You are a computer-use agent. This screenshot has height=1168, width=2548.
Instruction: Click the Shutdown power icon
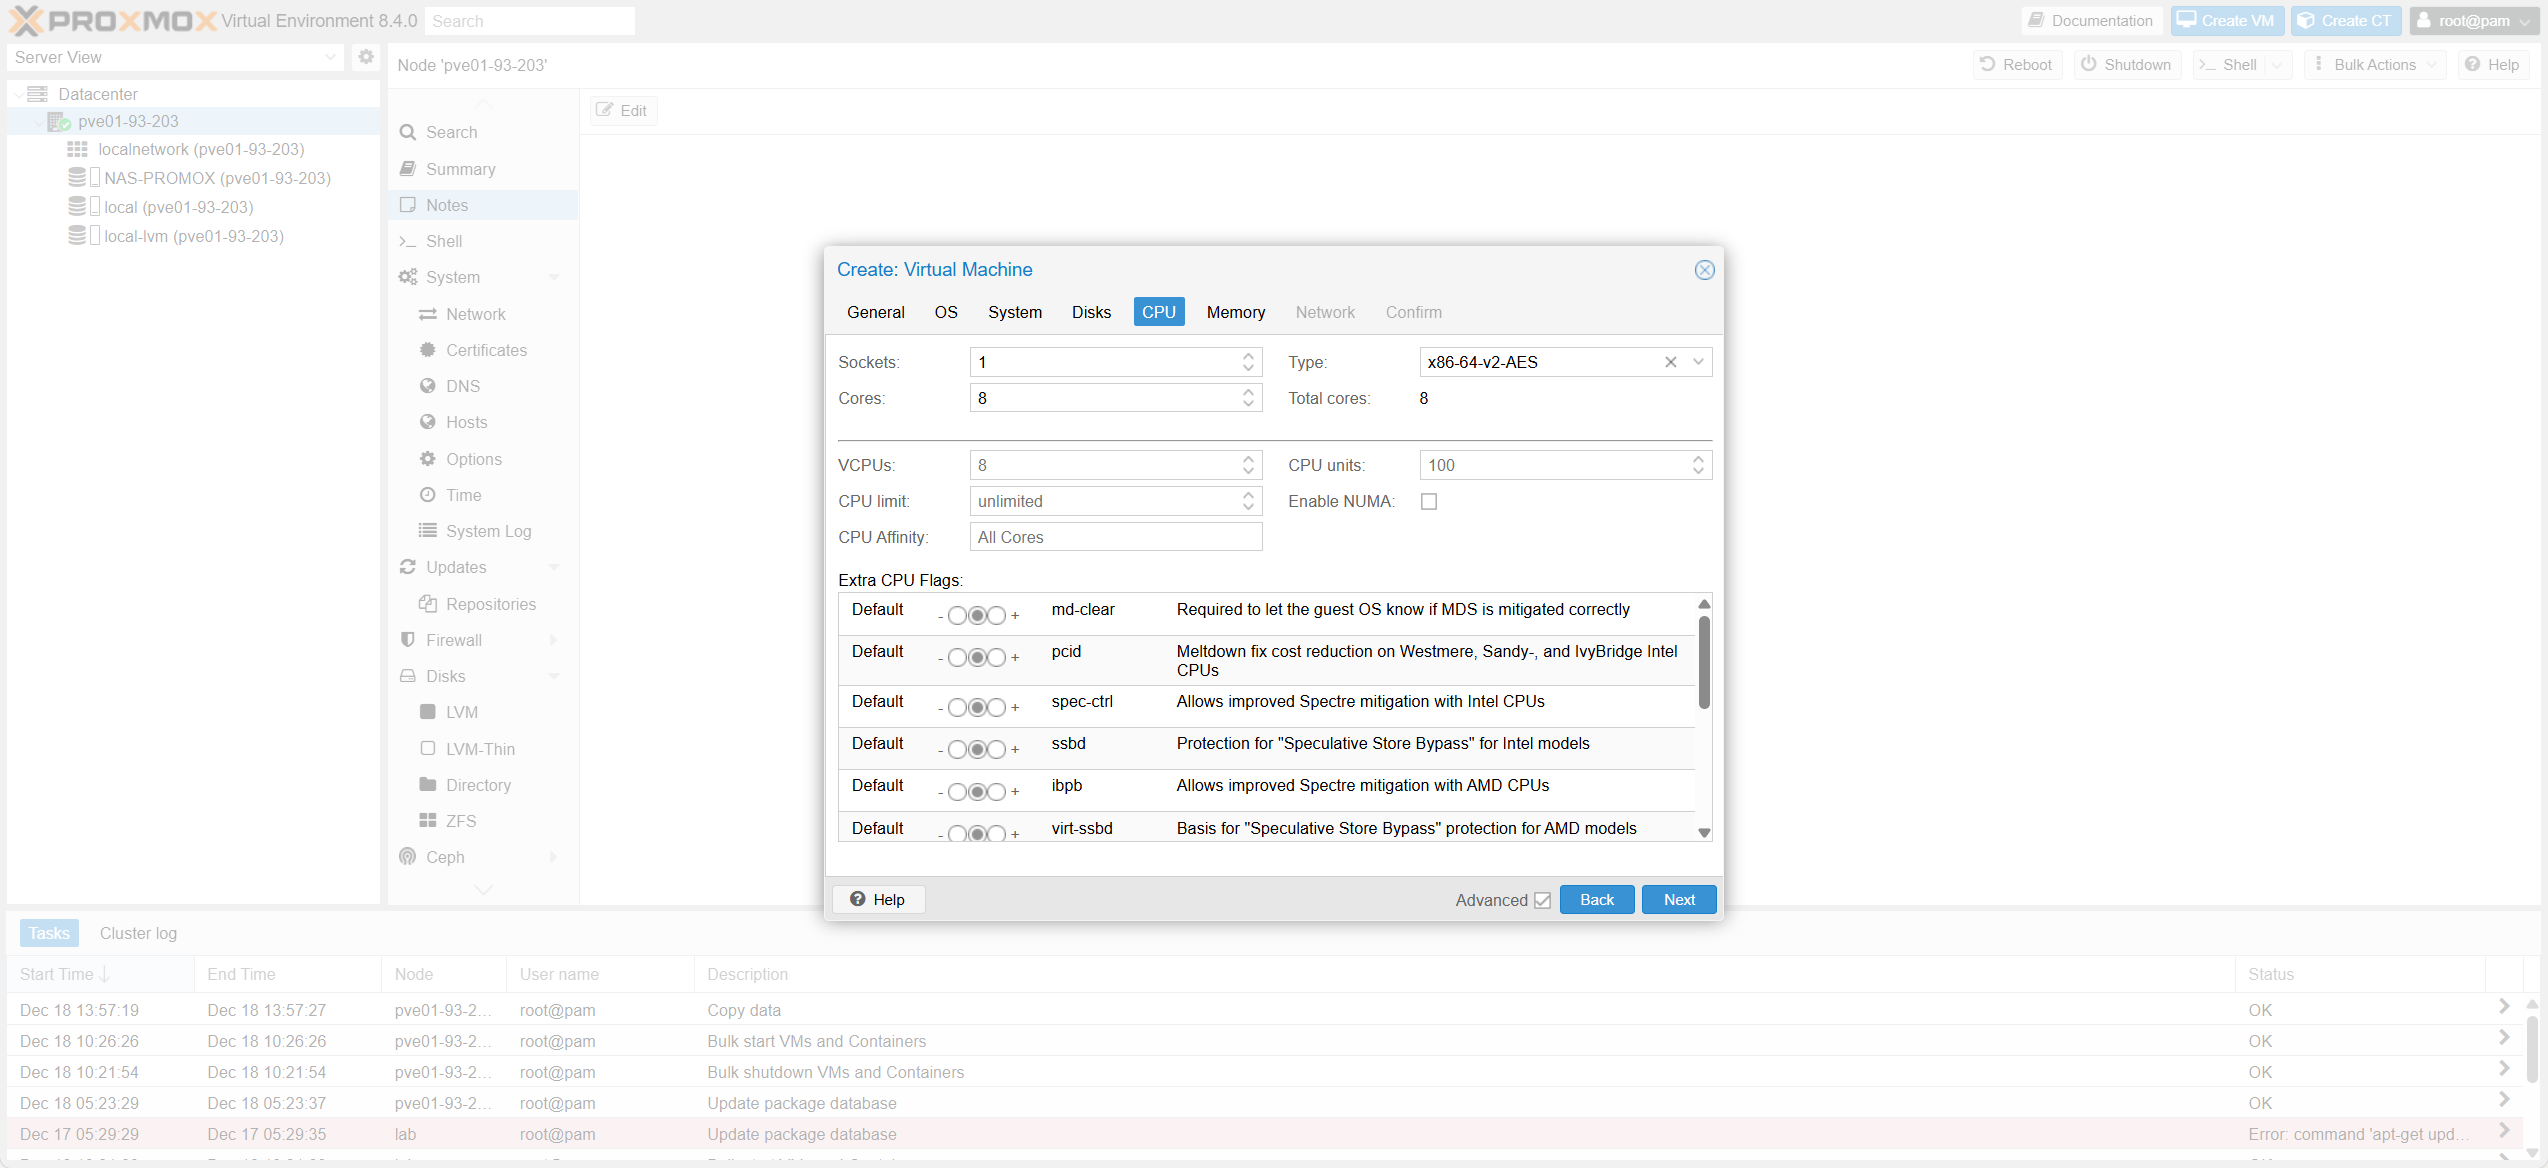coord(2088,64)
